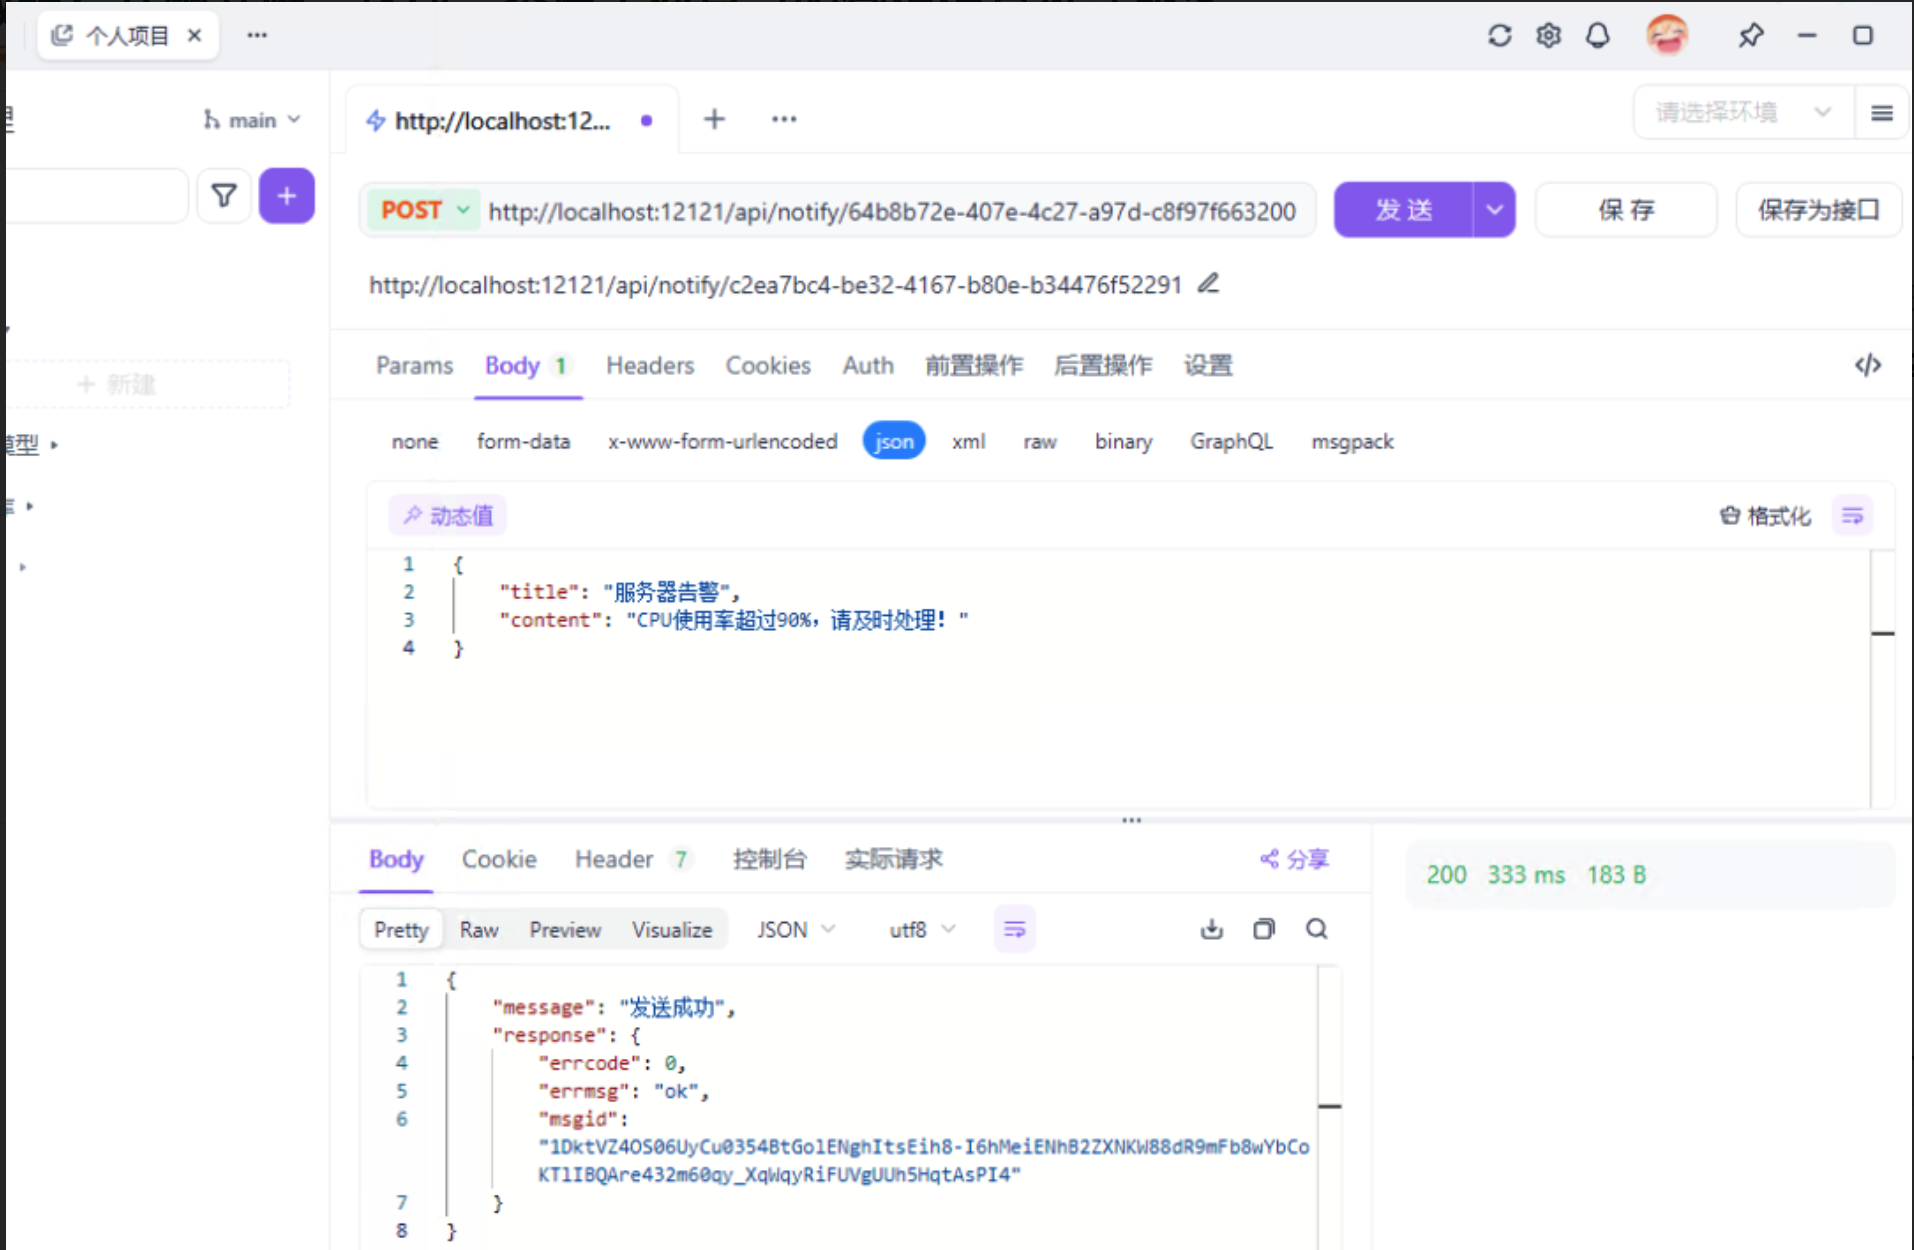
Task: Open the response Cookie tab
Action: click(x=499, y=859)
